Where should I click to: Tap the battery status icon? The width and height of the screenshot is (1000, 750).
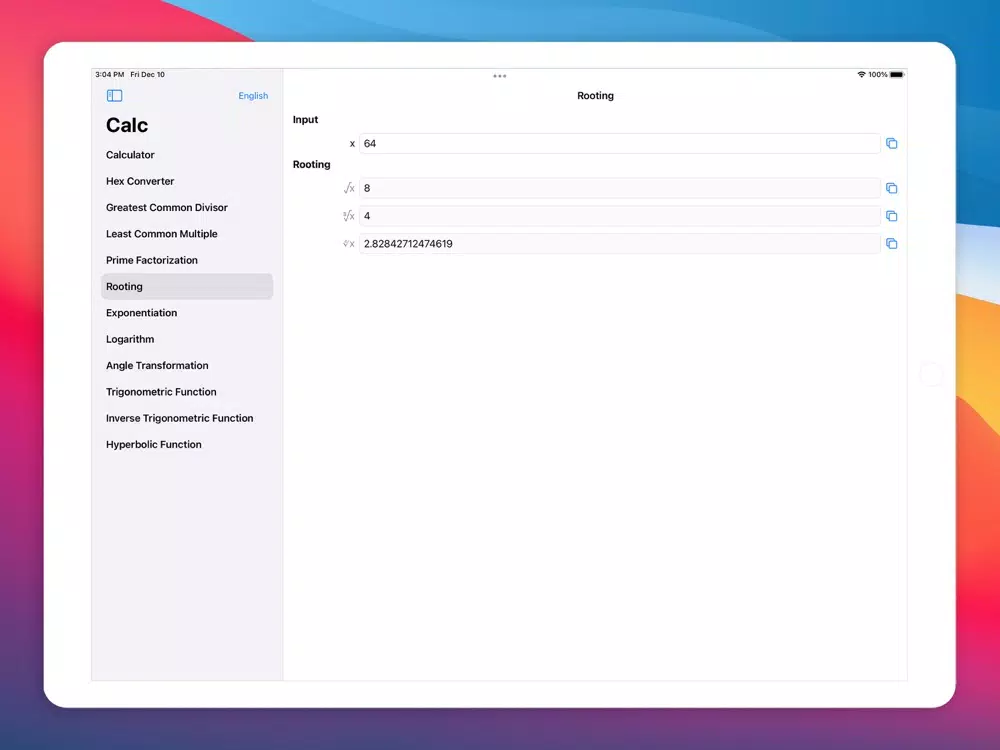[897, 75]
